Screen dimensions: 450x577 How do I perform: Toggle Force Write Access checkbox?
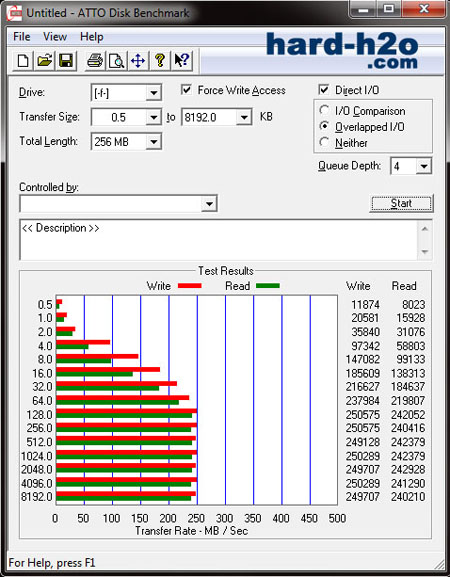(187, 90)
